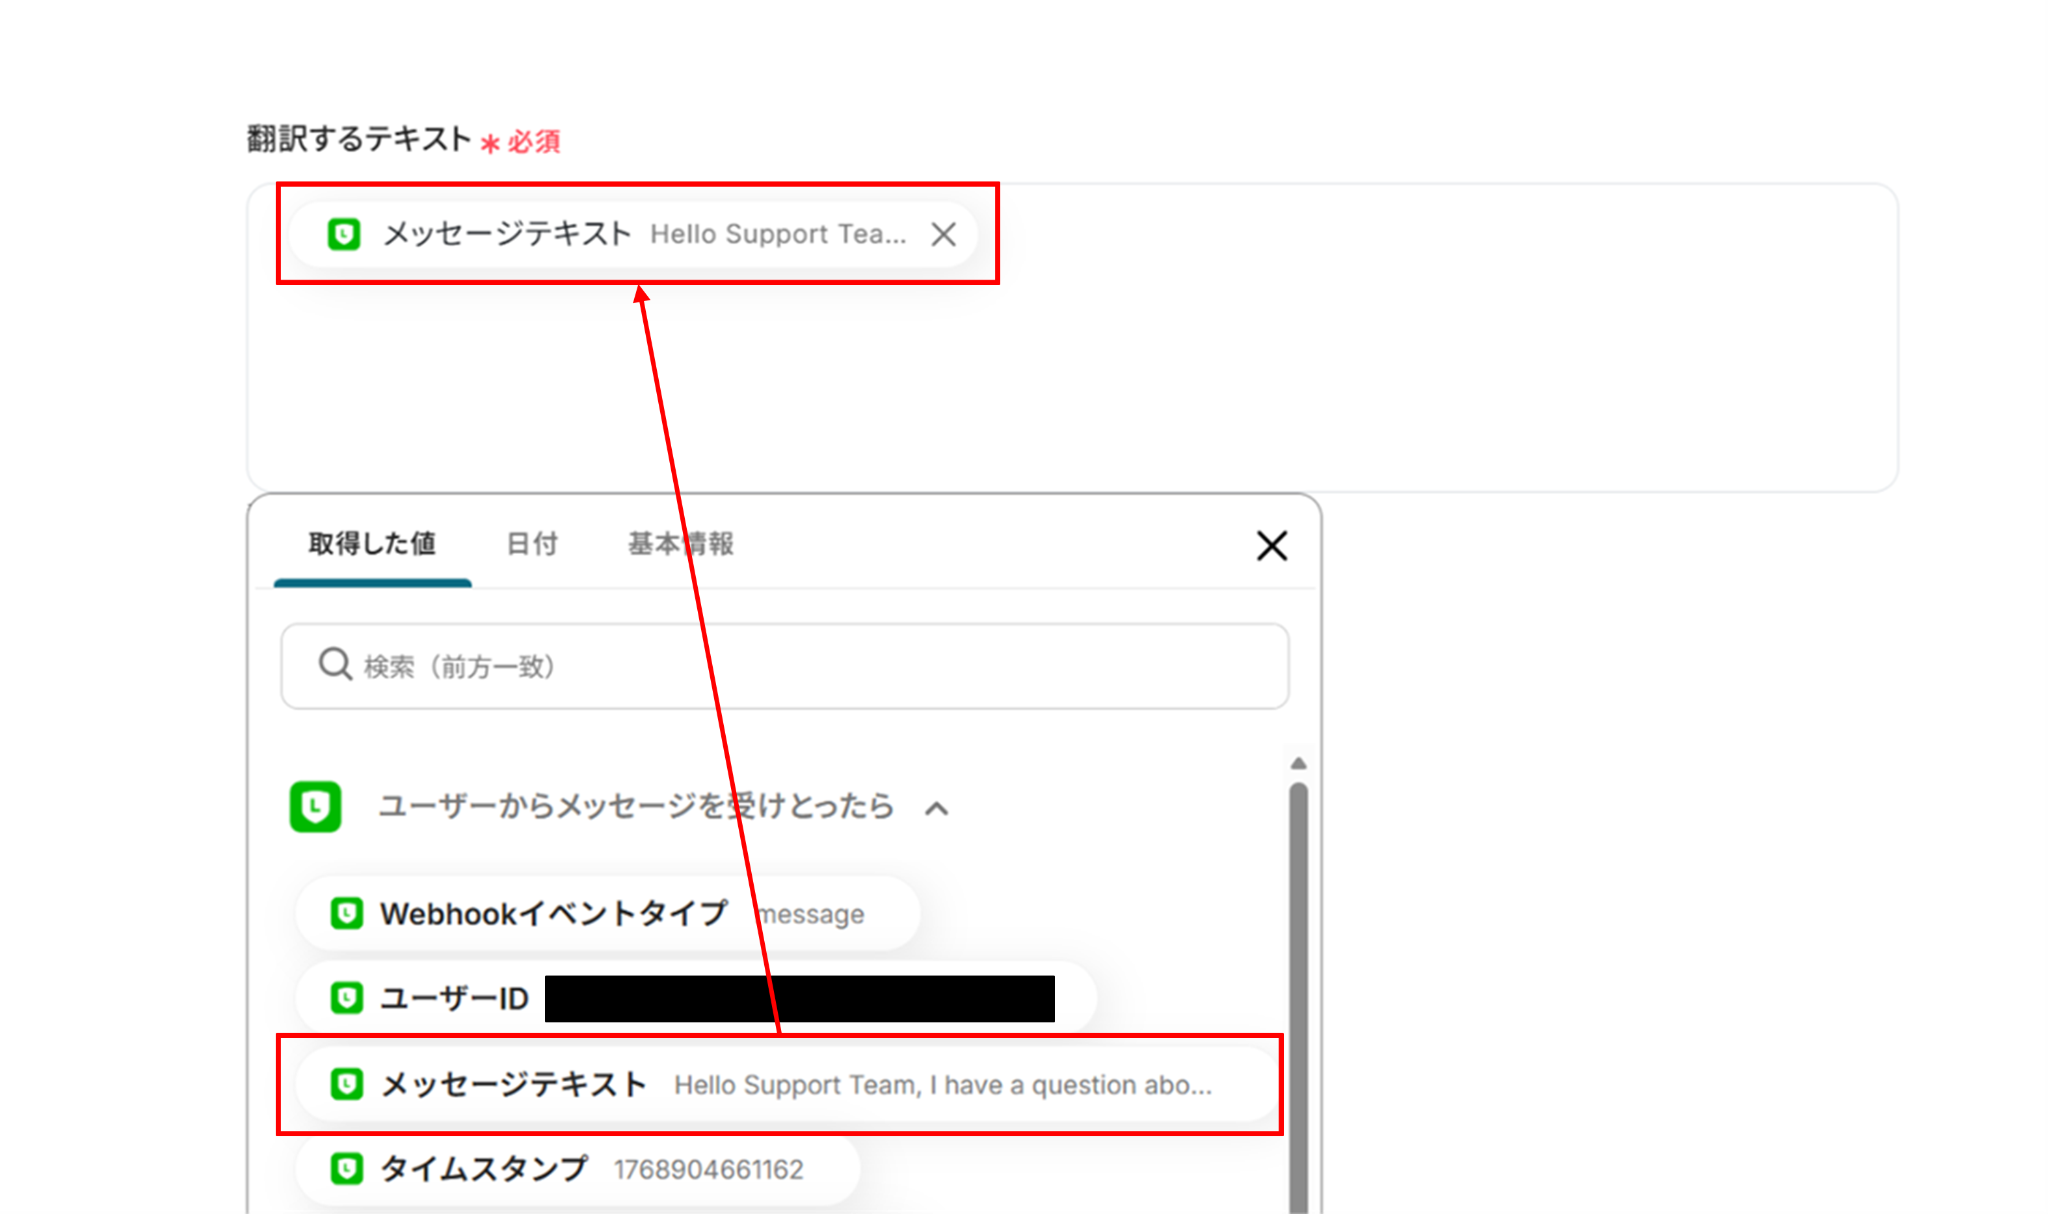Click the LINE icon beside list メッセージテキスト
This screenshot has width=2048, height=1214.
point(346,1084)
